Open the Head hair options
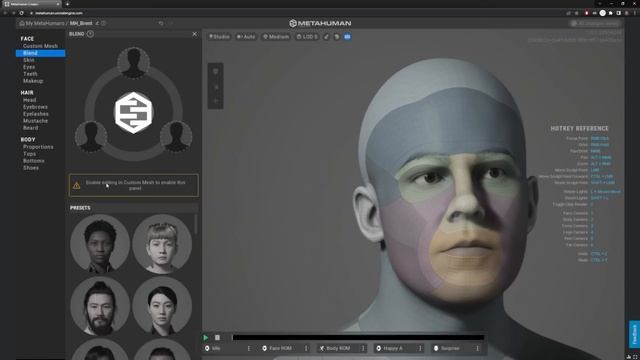The width and height of the screenshot is (640, 360). 29,100
